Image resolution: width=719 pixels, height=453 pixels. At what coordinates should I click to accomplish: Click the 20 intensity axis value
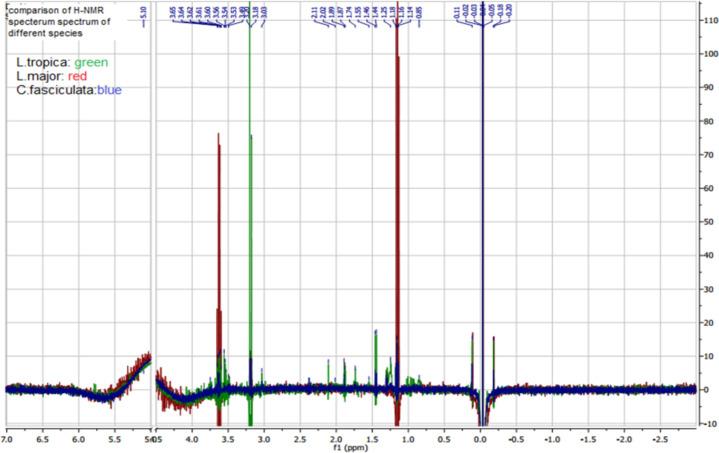pyautogui.click(x=709, y=323)
